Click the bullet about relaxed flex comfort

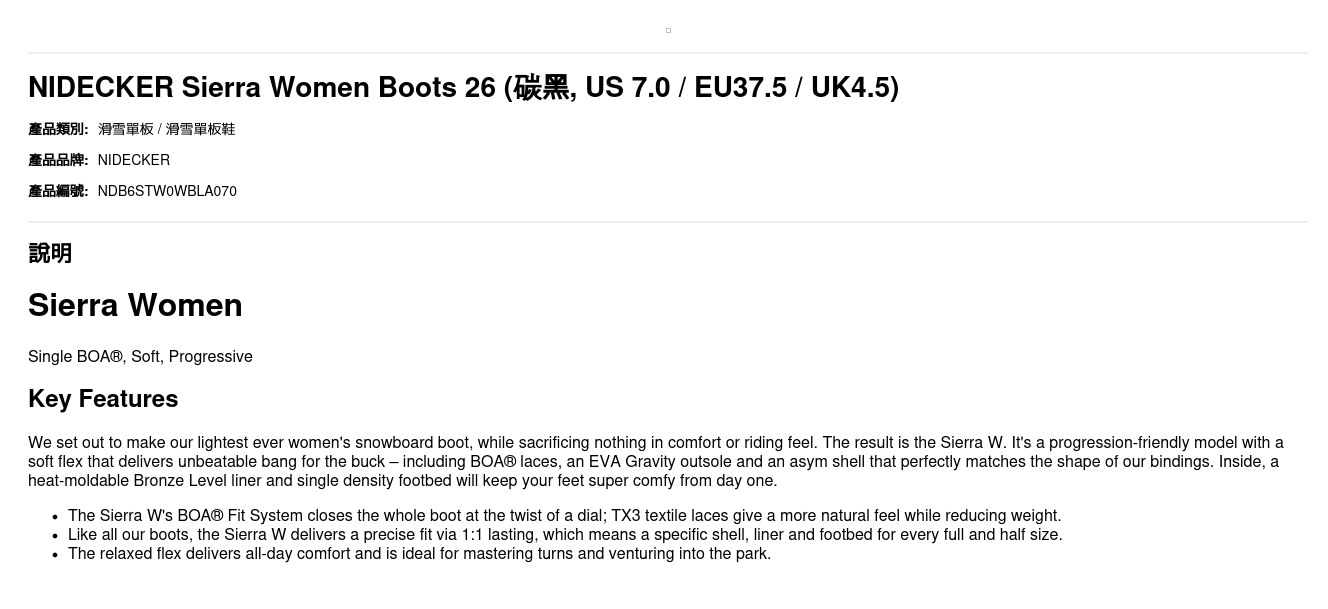(419, 554)
